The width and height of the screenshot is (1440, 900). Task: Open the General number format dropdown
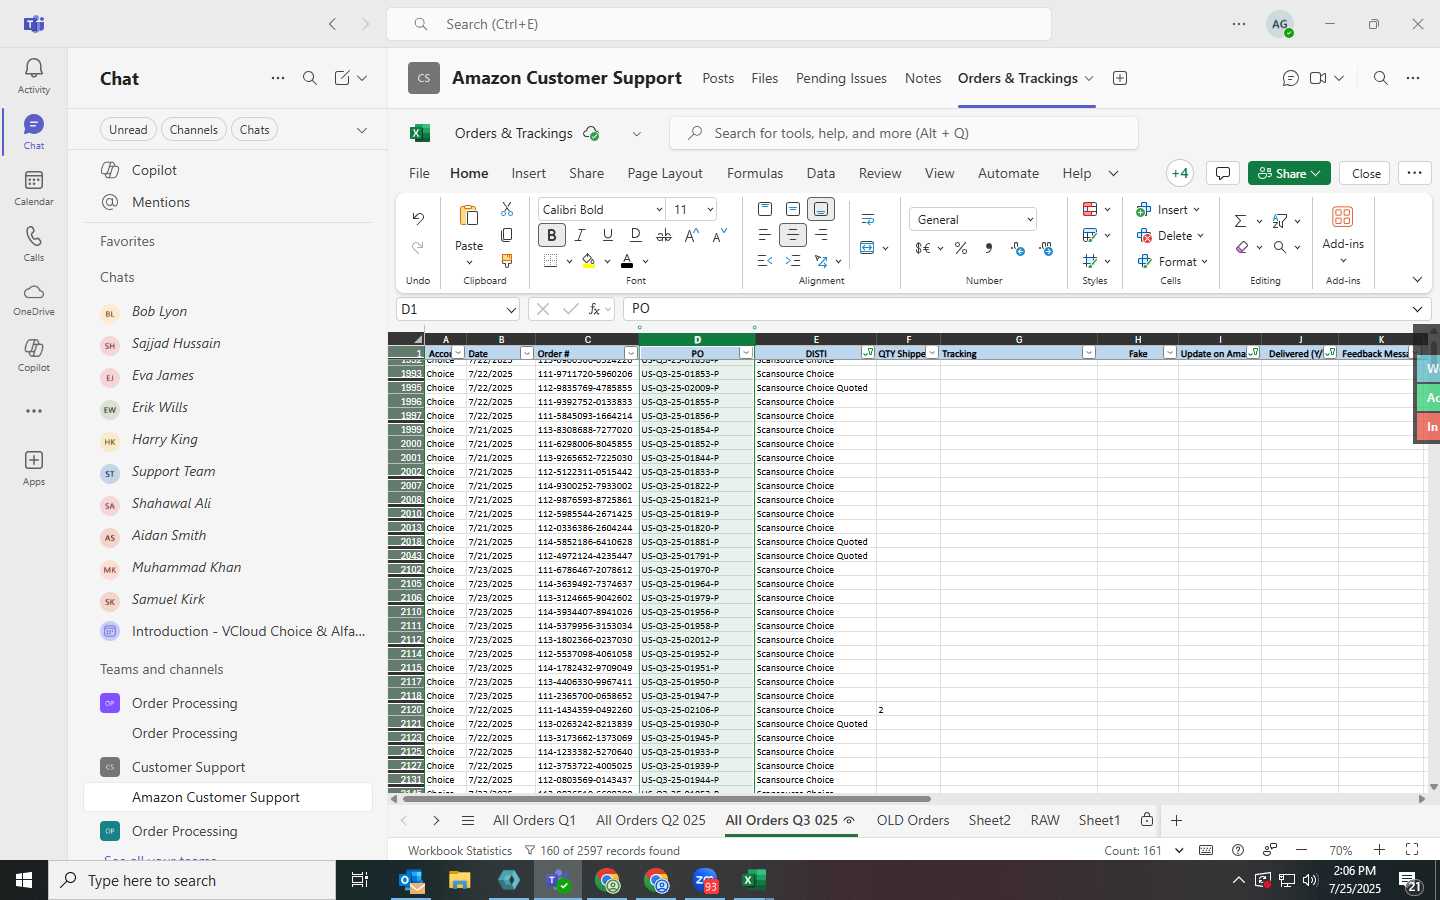pos(1029,220)
